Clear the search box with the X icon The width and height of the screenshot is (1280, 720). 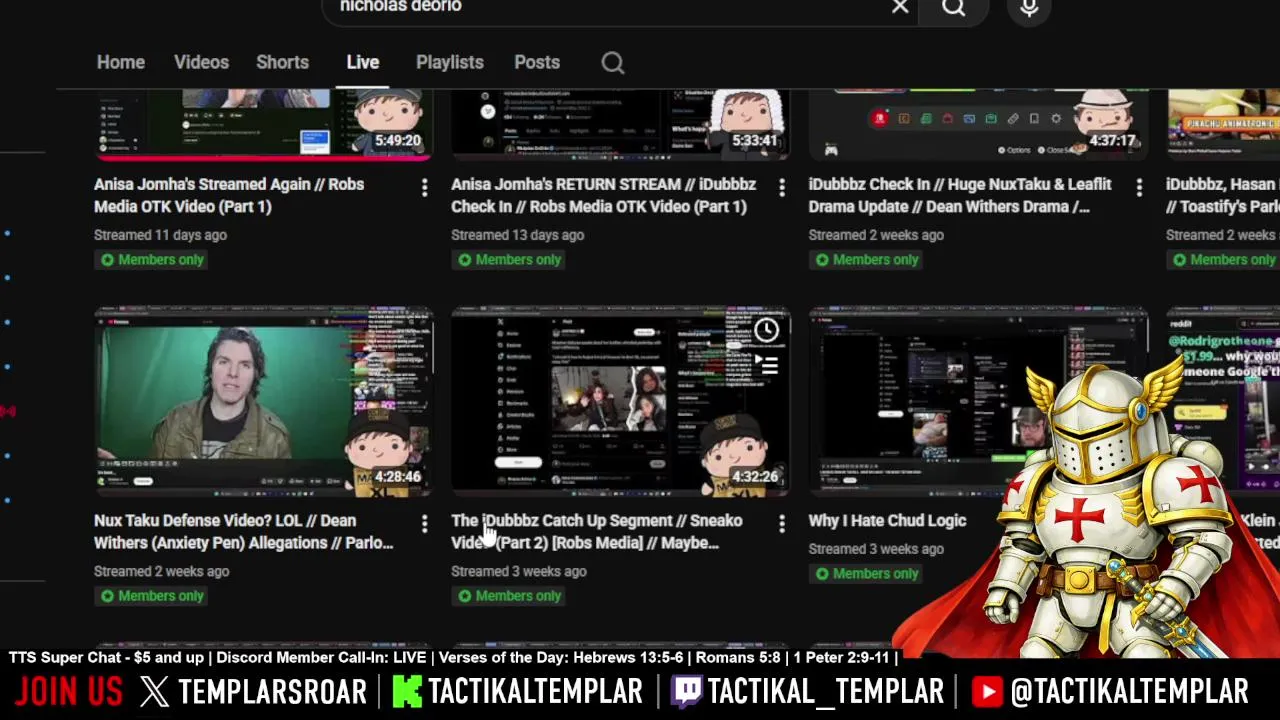(x=900, y=7)
